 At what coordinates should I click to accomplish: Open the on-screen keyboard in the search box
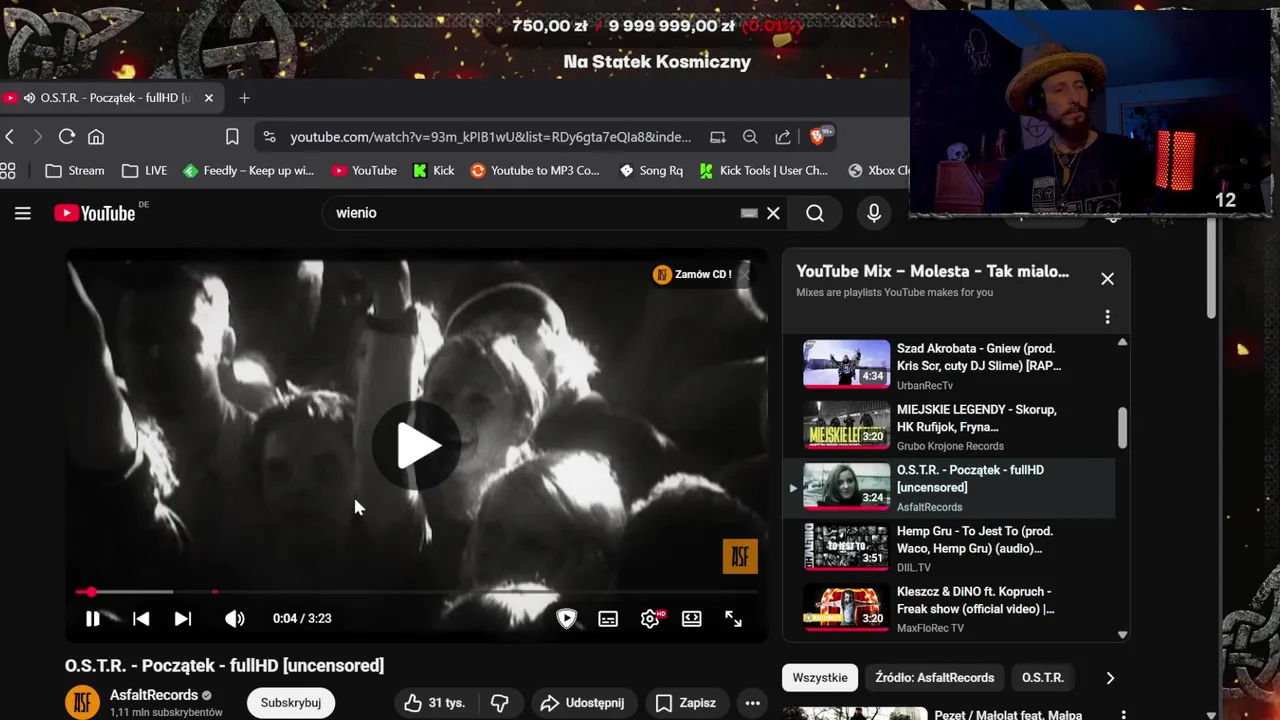coord(749,213)
